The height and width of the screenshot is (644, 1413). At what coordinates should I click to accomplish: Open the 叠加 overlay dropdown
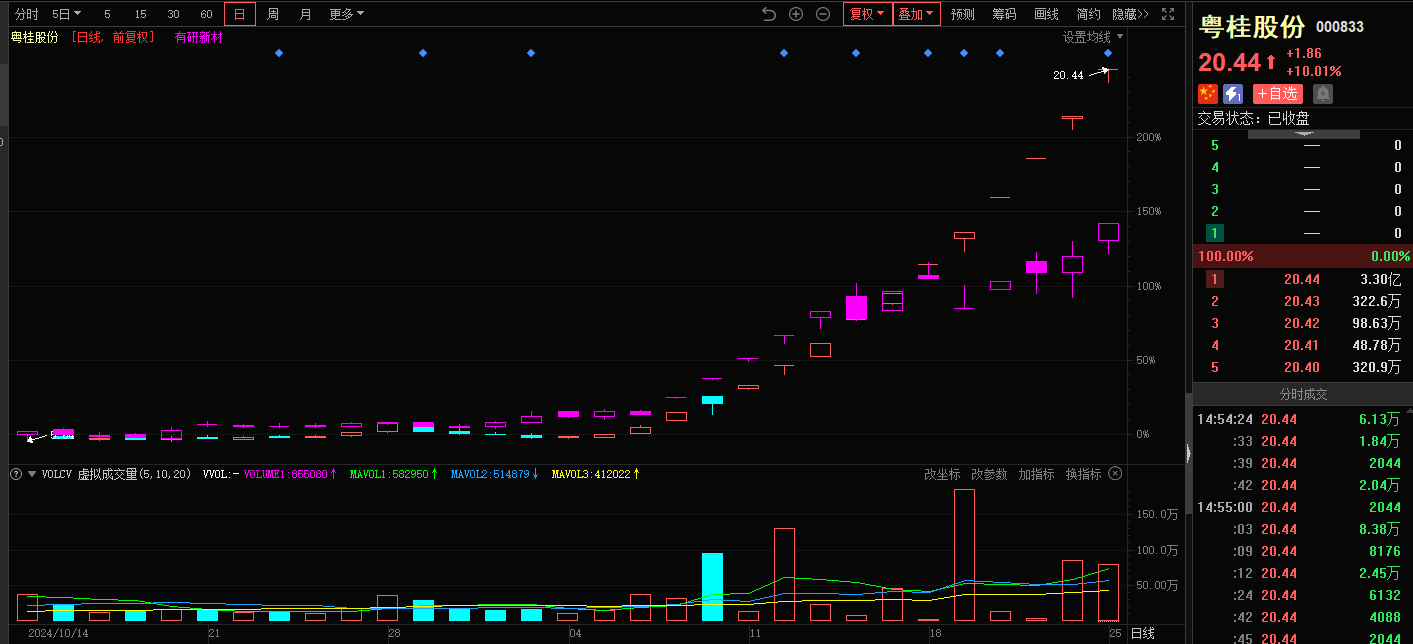916,14
